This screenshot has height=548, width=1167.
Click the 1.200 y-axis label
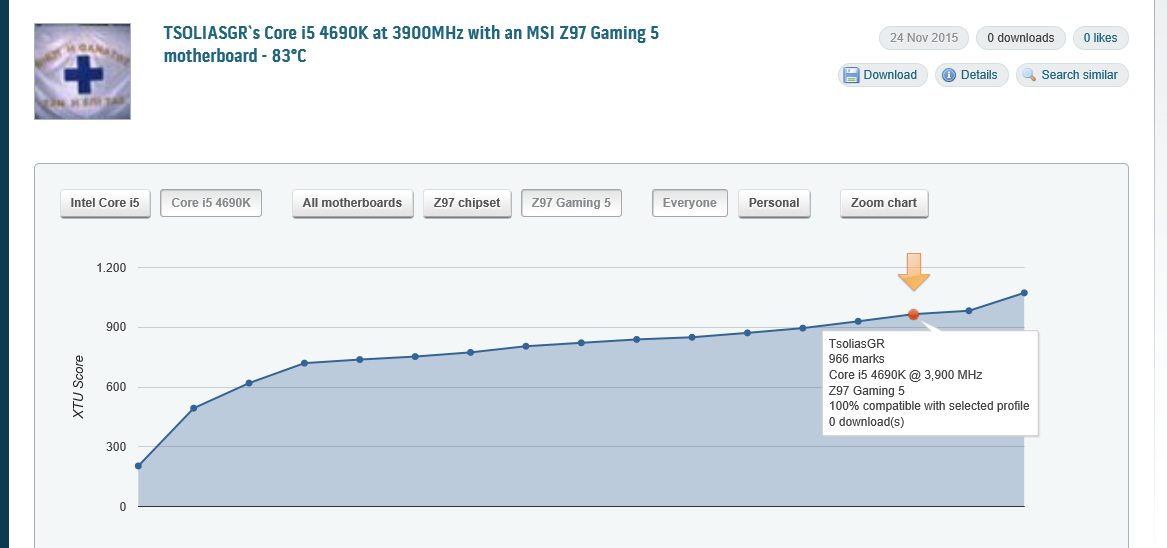111,267
